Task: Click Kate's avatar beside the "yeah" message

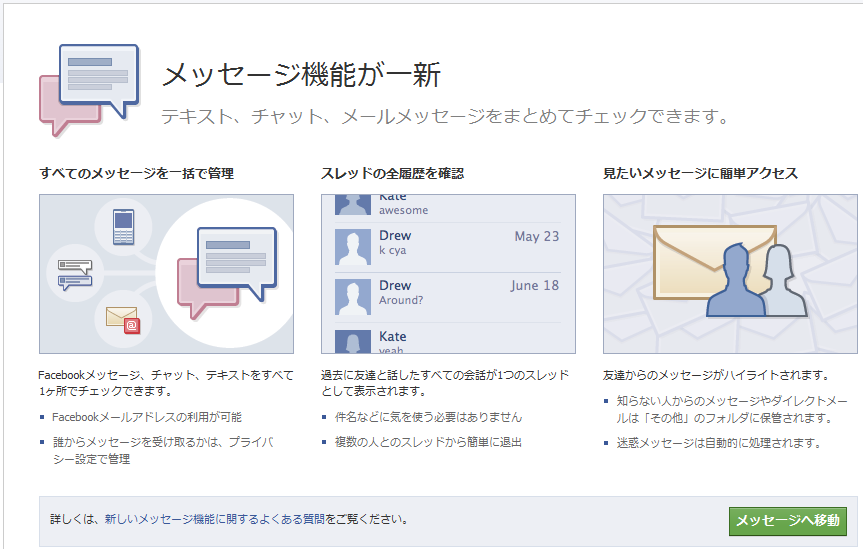Action: pos(354,341)
